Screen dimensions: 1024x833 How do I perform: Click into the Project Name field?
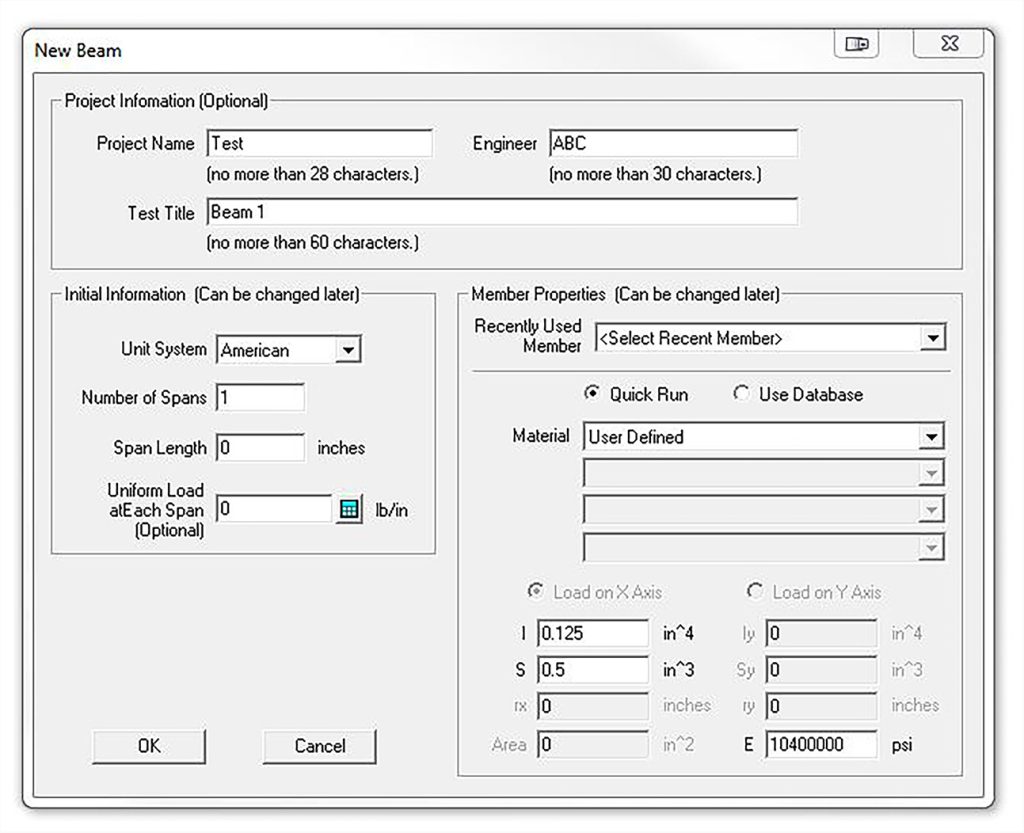click(320, 143)
